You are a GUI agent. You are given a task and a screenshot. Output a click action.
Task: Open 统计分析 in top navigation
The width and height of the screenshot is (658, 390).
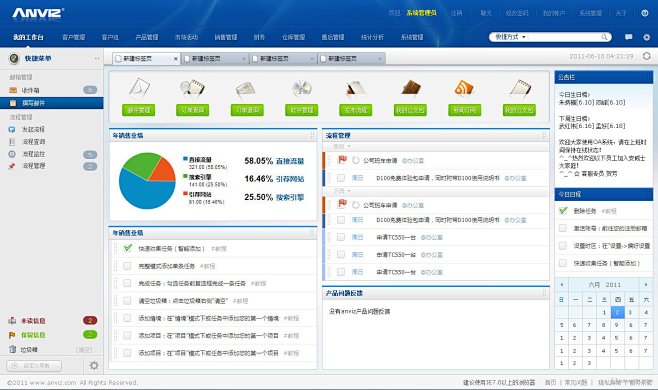372,37
